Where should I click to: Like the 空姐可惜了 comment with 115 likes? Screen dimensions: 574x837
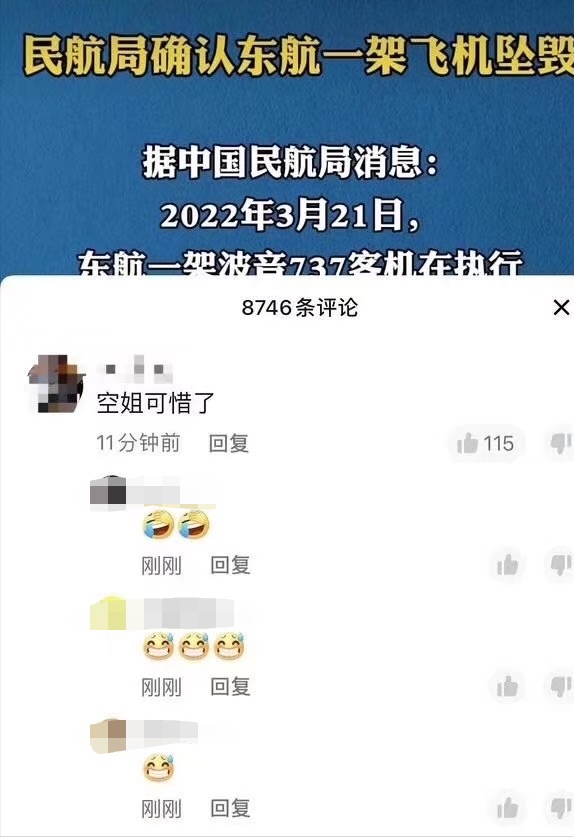(x=485, y=443)
